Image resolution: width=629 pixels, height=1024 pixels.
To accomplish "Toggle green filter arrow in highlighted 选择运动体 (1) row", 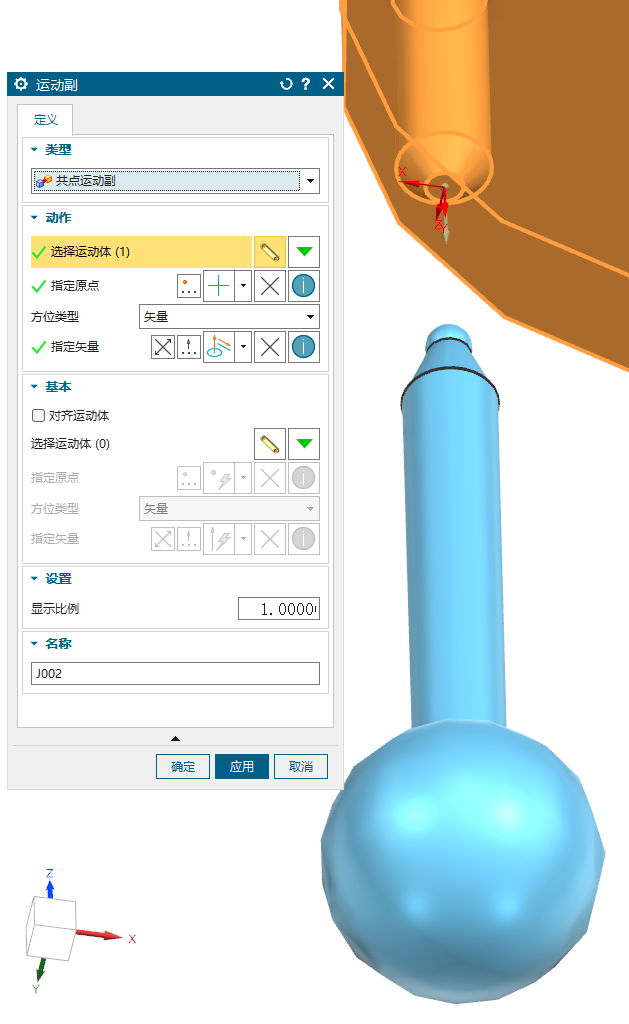I will (x=304, y=251).
